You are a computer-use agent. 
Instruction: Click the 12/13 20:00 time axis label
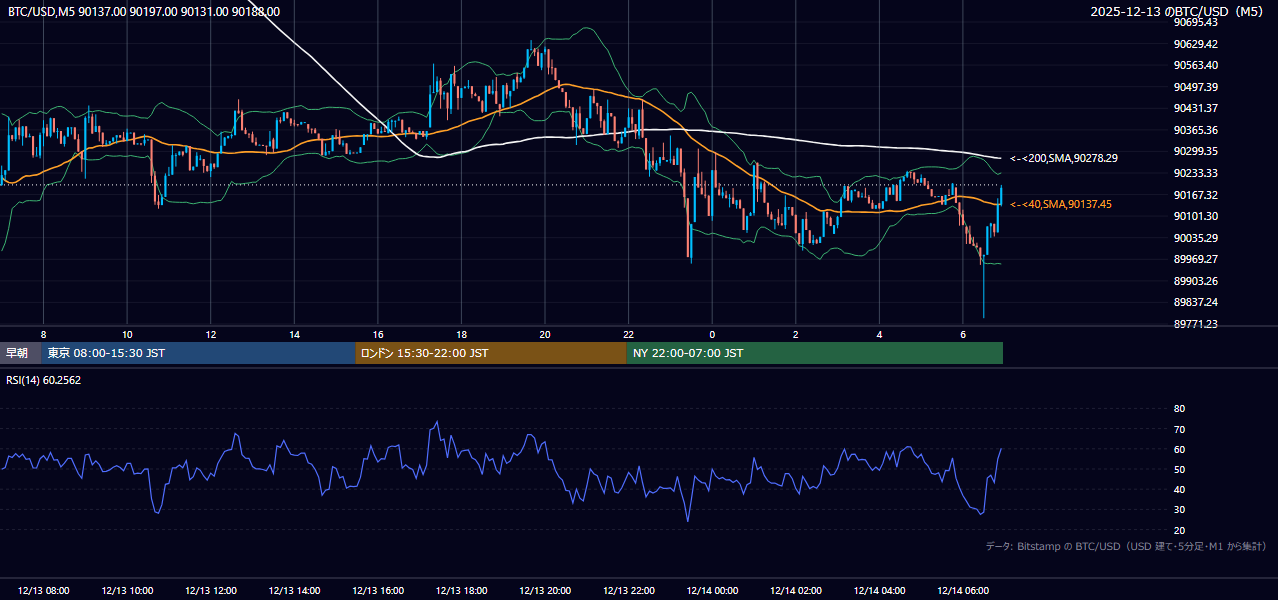545,591
